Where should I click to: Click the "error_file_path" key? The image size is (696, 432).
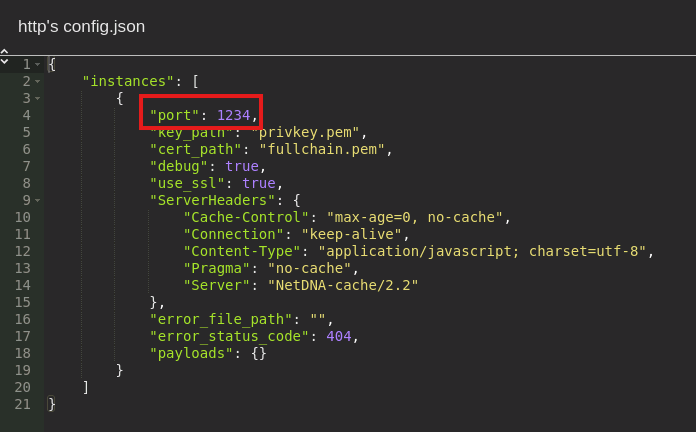(216, 319)
